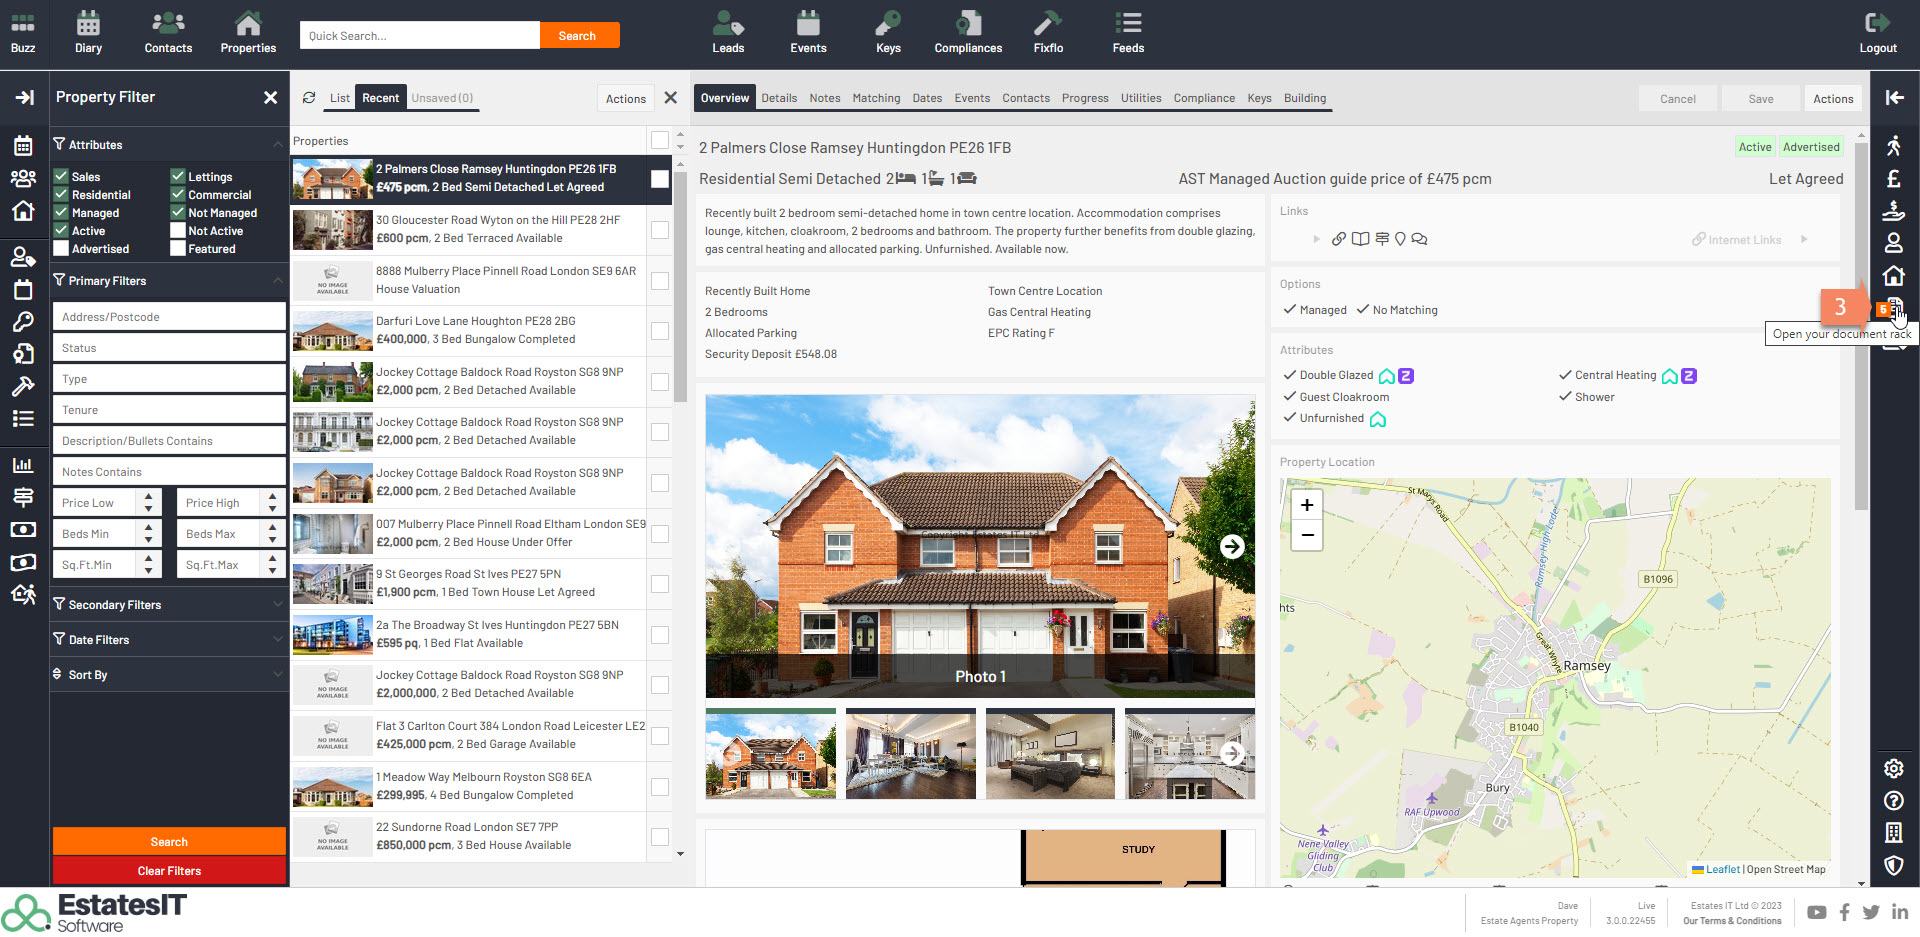
Task: Open the Compliance tab
Action: (1203, 98)
